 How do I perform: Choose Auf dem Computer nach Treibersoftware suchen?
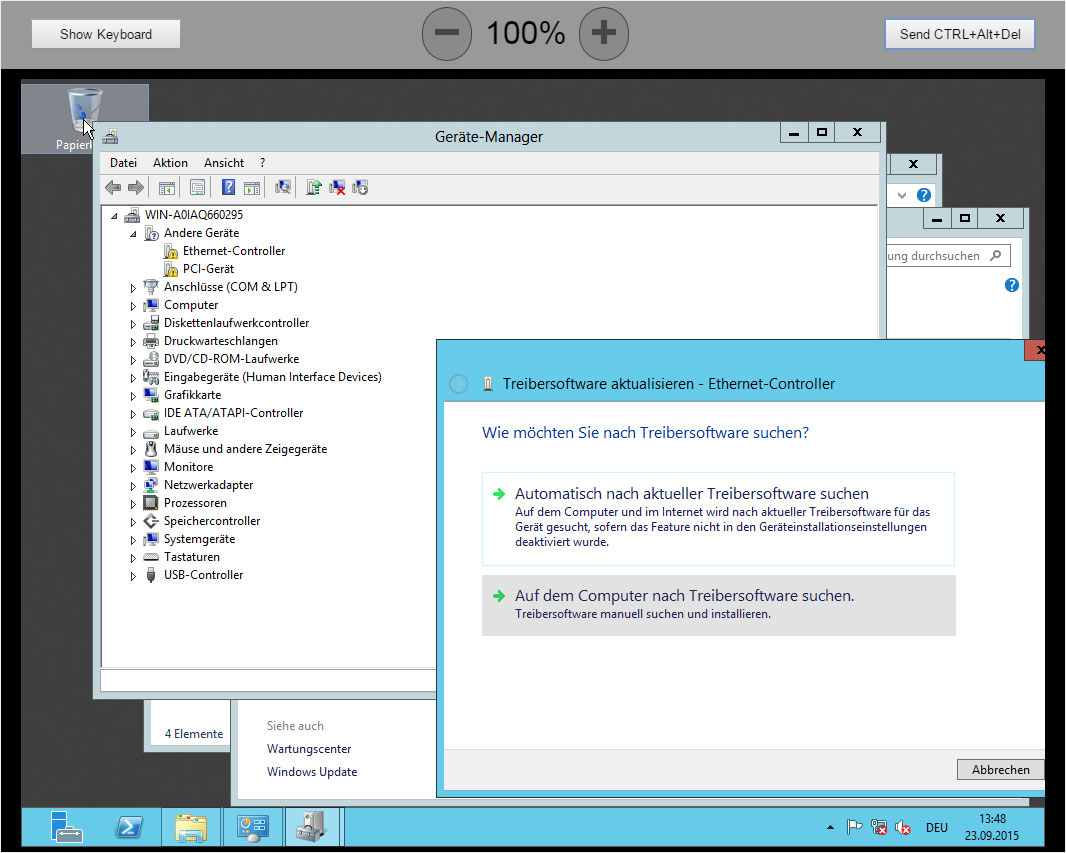click(x=718, y=606)
